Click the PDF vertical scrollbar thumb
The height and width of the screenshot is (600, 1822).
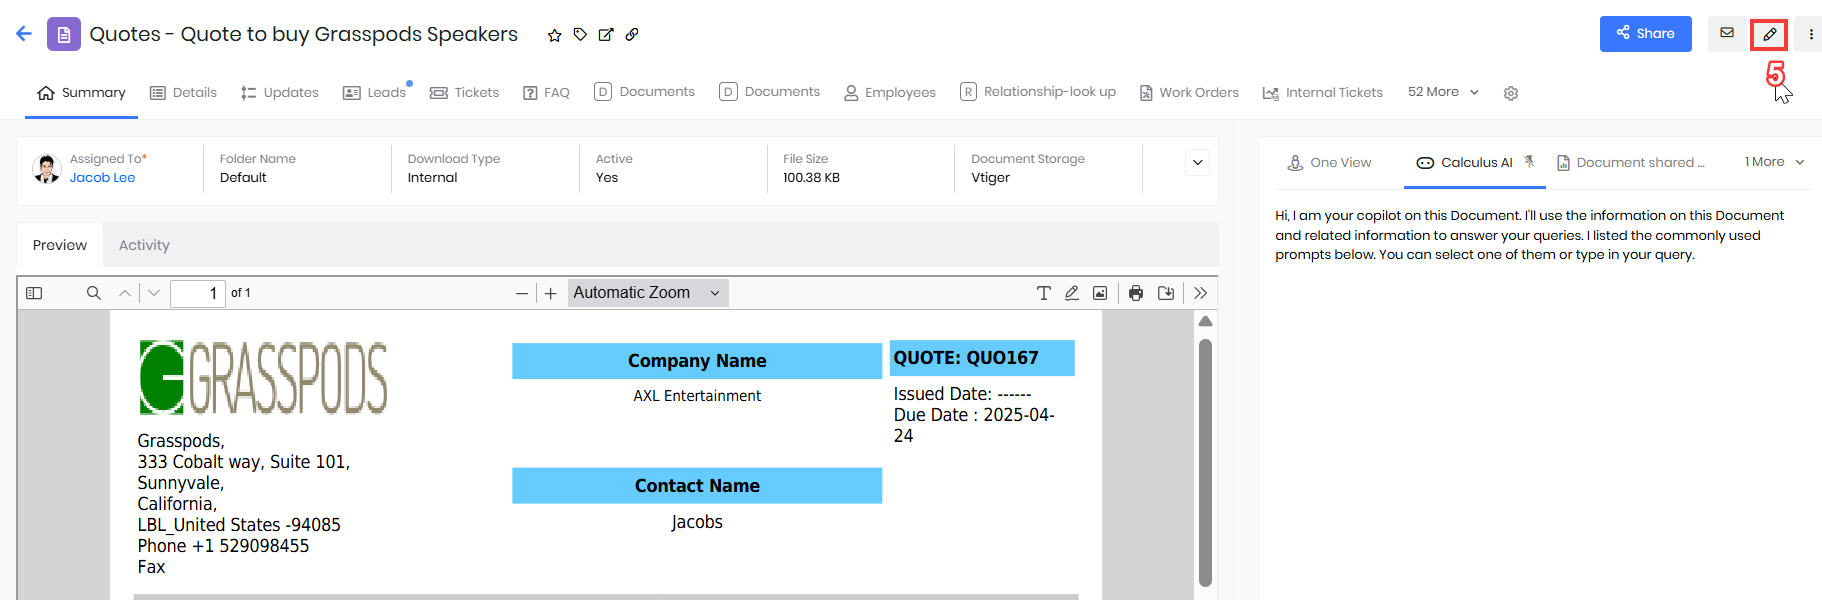coord(1205,462)
